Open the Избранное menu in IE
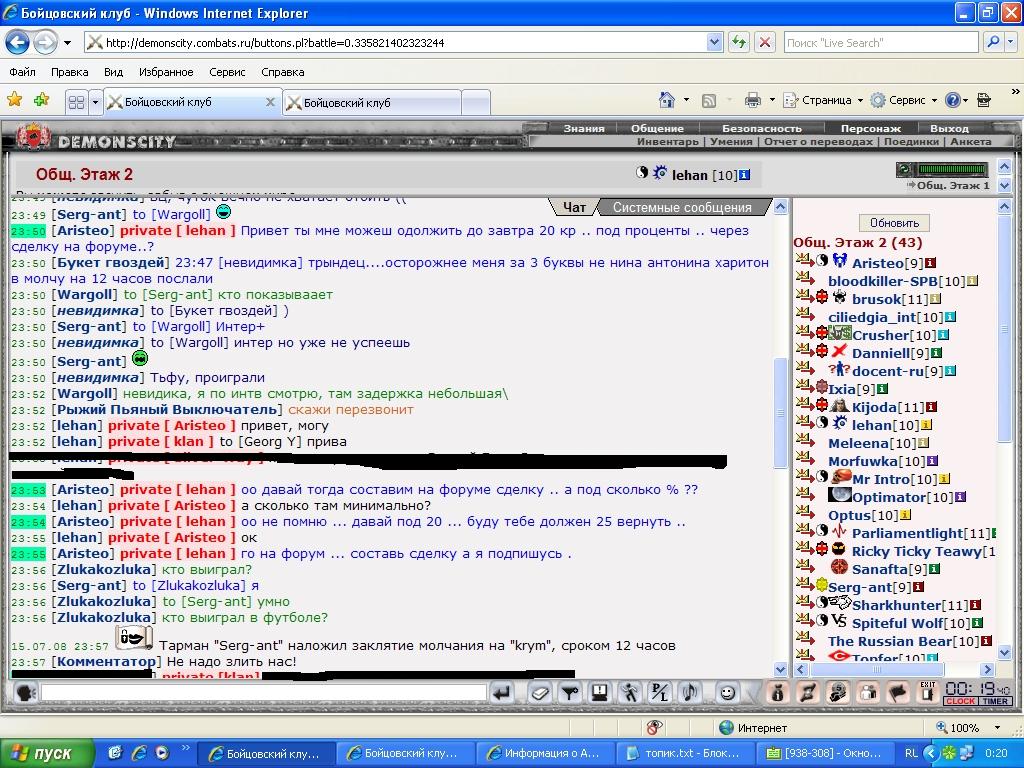This screenshot has width=1024, height=768. tap(166, 72)
